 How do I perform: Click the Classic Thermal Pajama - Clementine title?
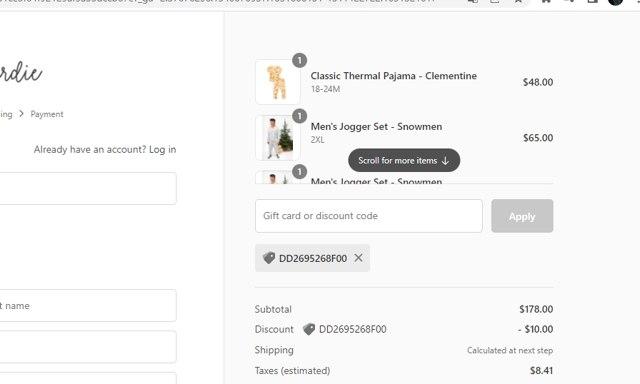coord(393,76)
